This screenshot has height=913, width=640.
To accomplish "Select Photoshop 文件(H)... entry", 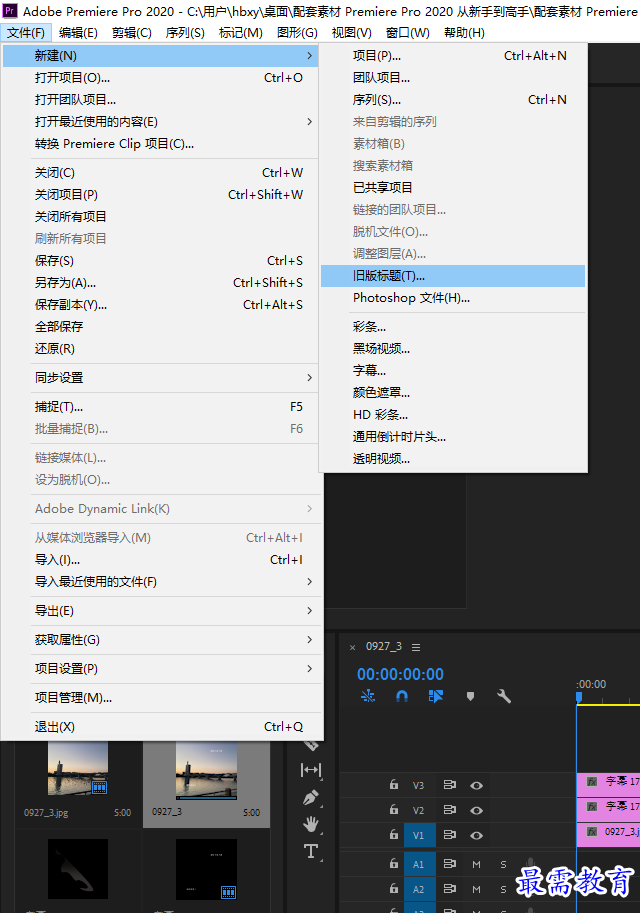I will coord(452,298).
